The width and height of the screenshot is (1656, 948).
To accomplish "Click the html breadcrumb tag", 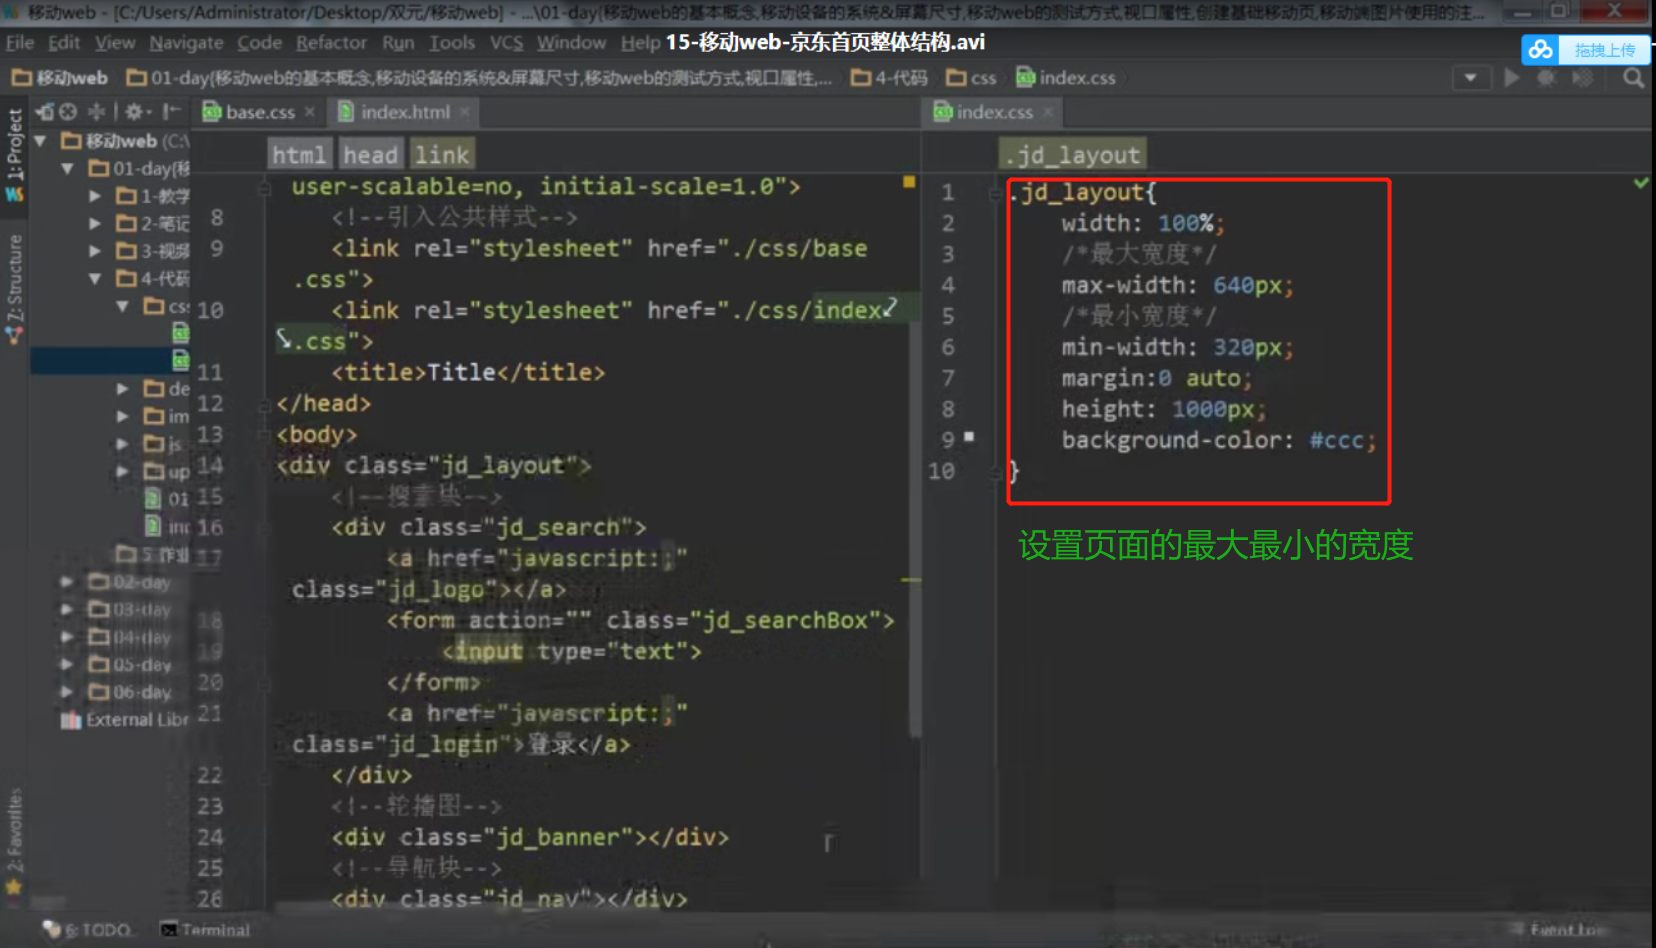I will [299, 155].
